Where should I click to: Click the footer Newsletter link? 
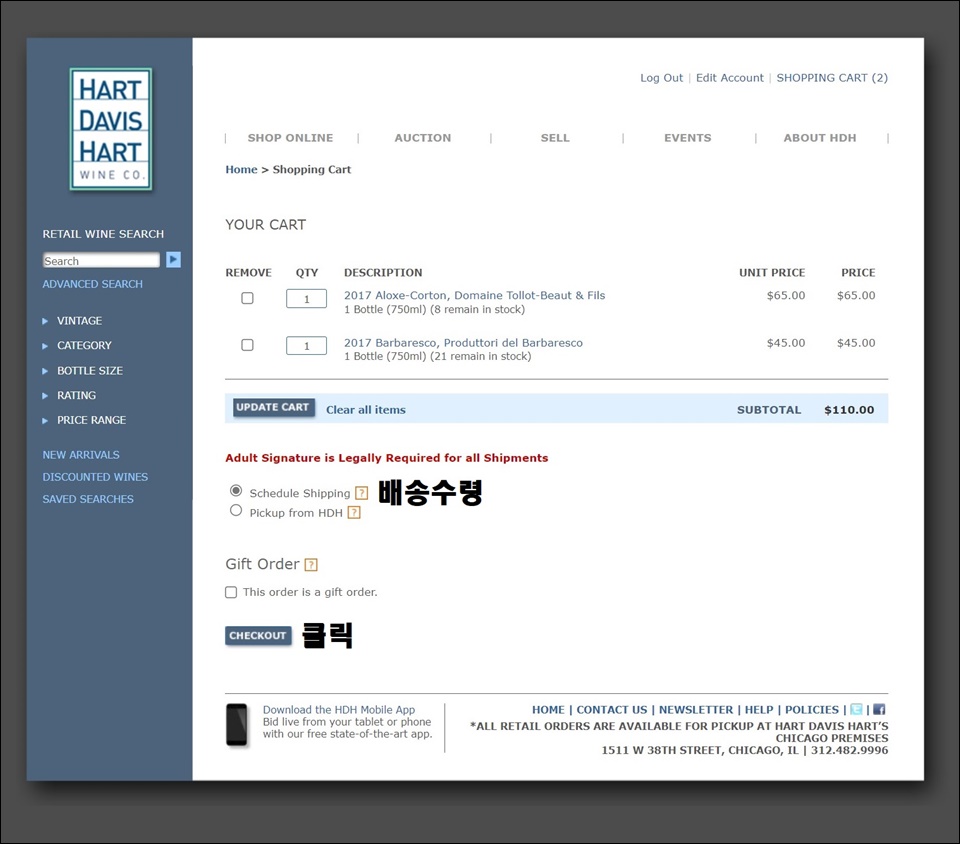(x=696, y=710)
